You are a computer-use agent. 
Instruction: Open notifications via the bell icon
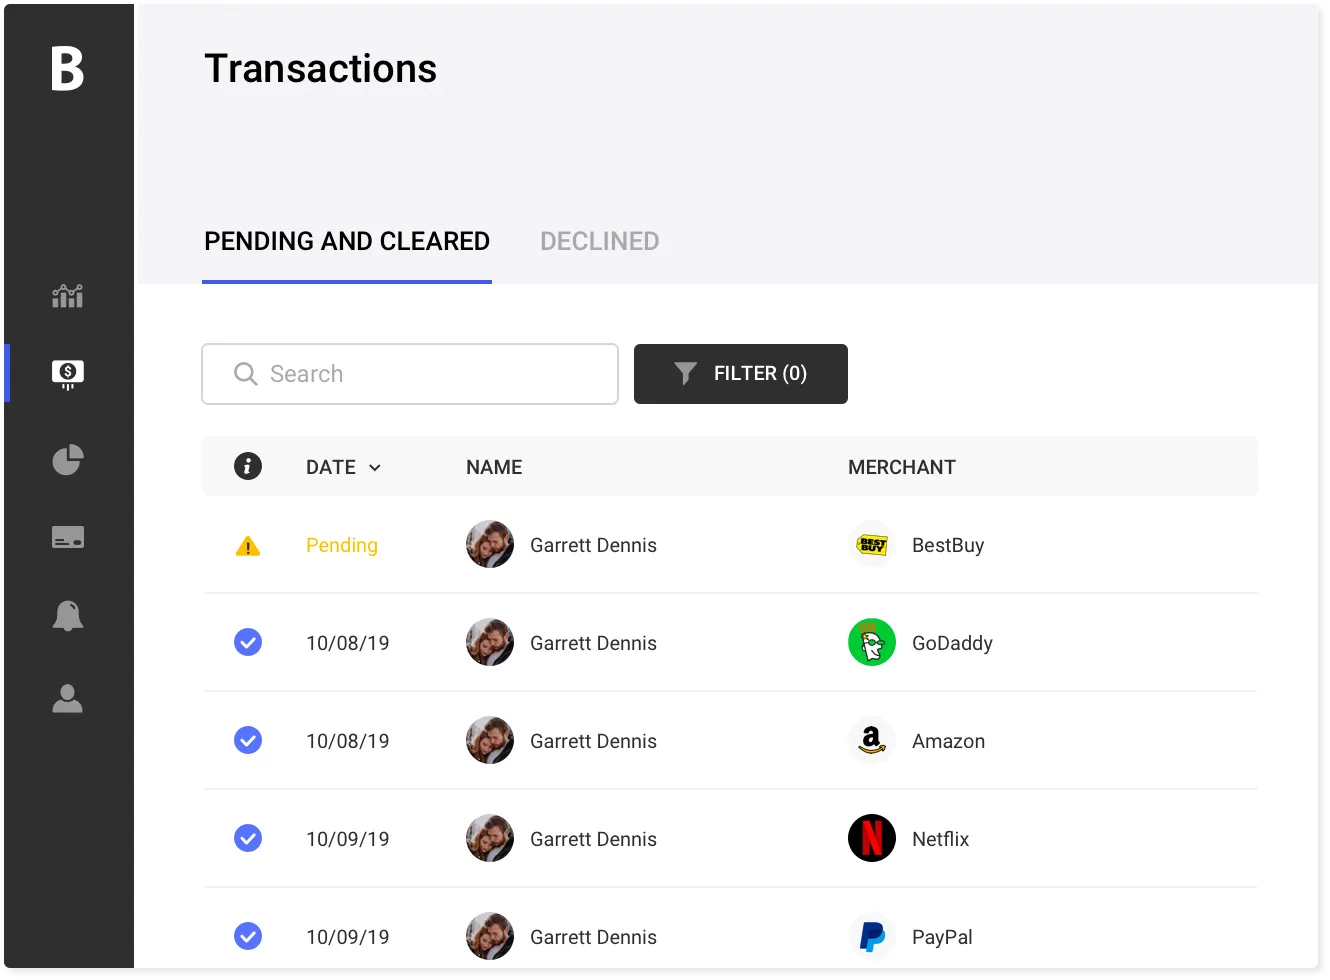pos(66,616)
